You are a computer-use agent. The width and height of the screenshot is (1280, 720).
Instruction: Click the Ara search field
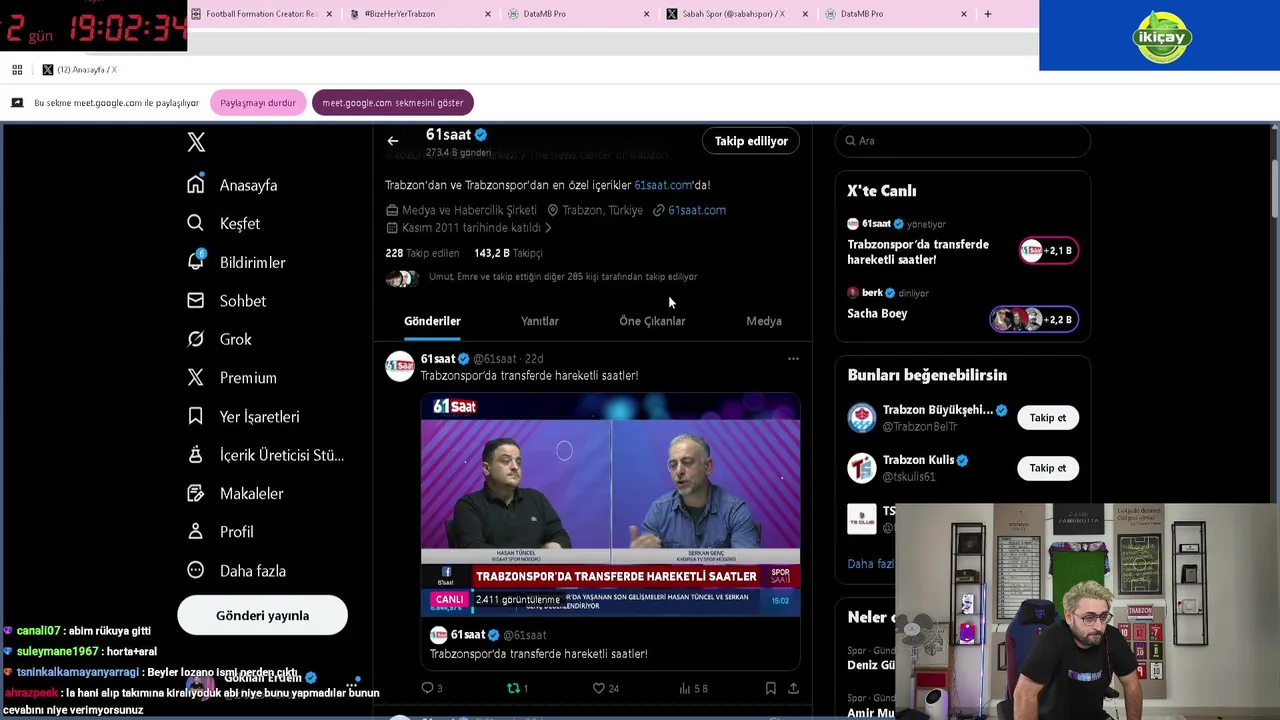(x=963, y=141)
